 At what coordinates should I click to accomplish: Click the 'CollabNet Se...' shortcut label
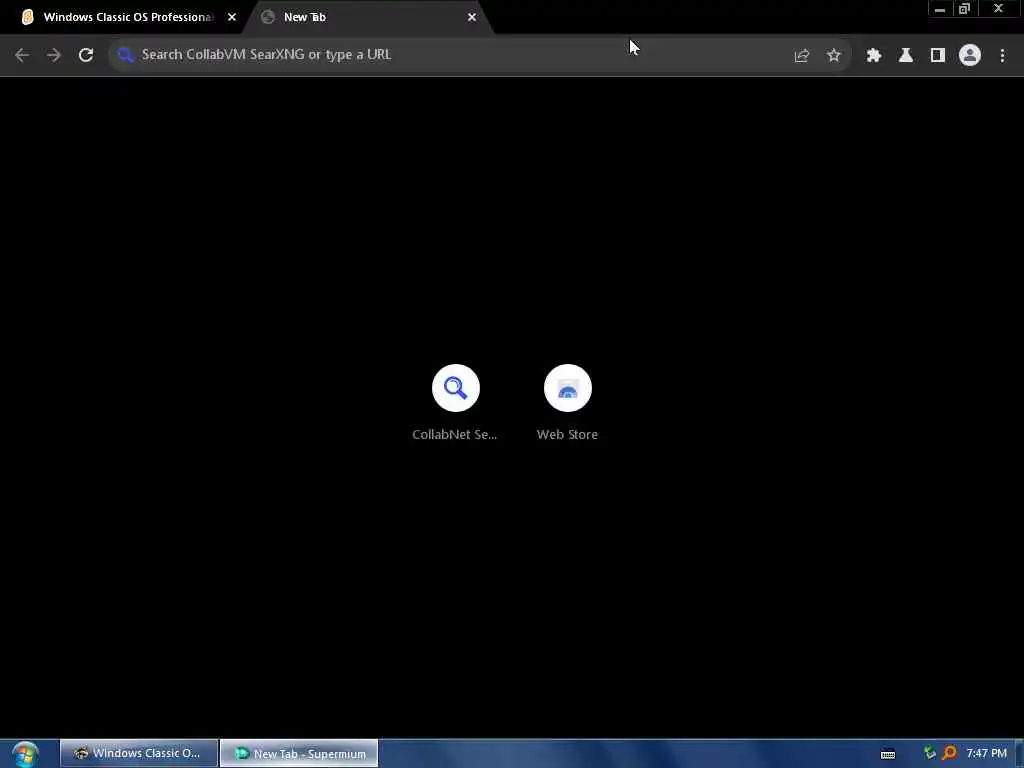click(455, 434)
